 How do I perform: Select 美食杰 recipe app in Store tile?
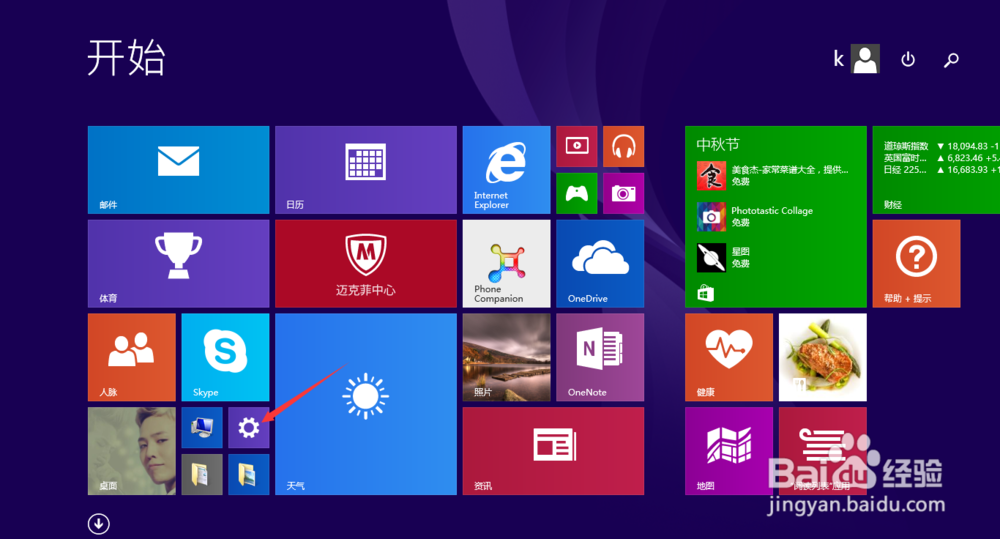(773, 175)
